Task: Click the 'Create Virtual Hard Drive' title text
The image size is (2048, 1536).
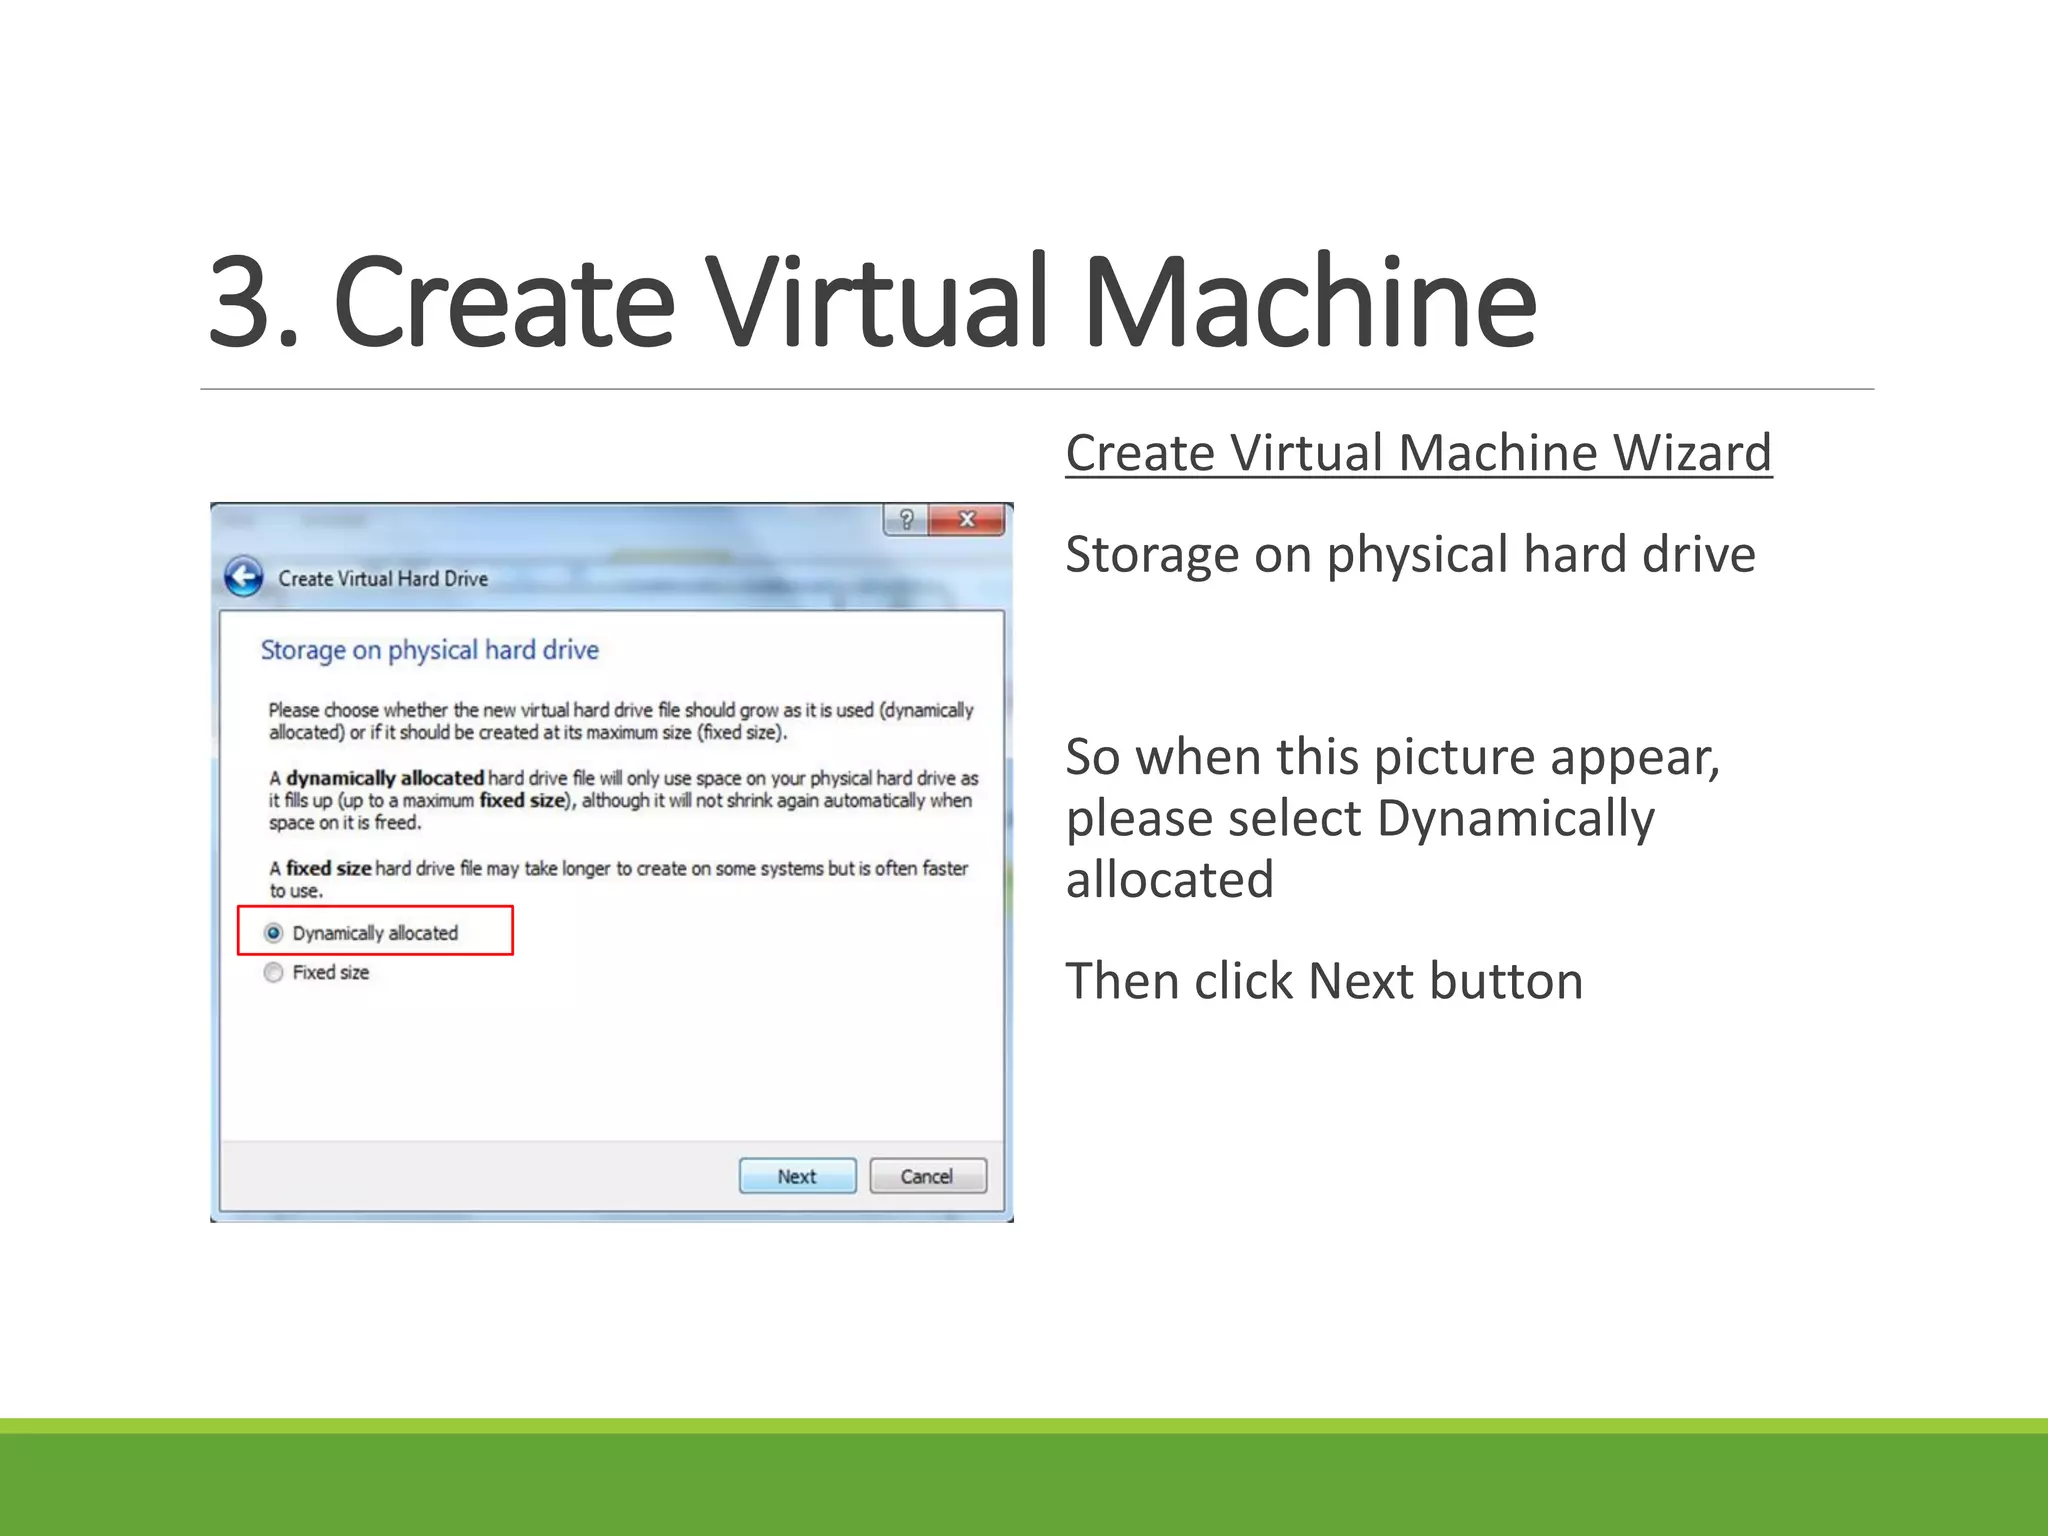Action: (x=383, y=578)
